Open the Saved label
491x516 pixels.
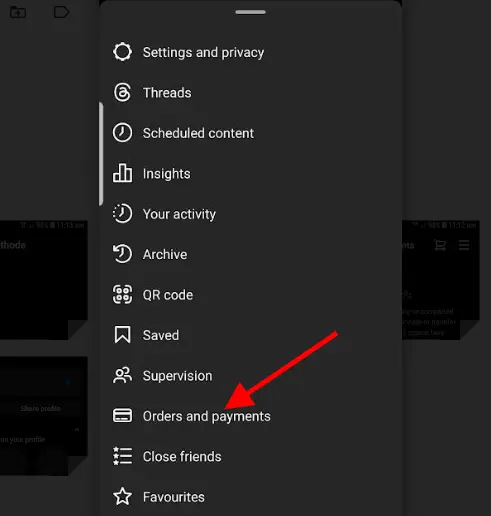pyautogui.click(x=161, y=335)
